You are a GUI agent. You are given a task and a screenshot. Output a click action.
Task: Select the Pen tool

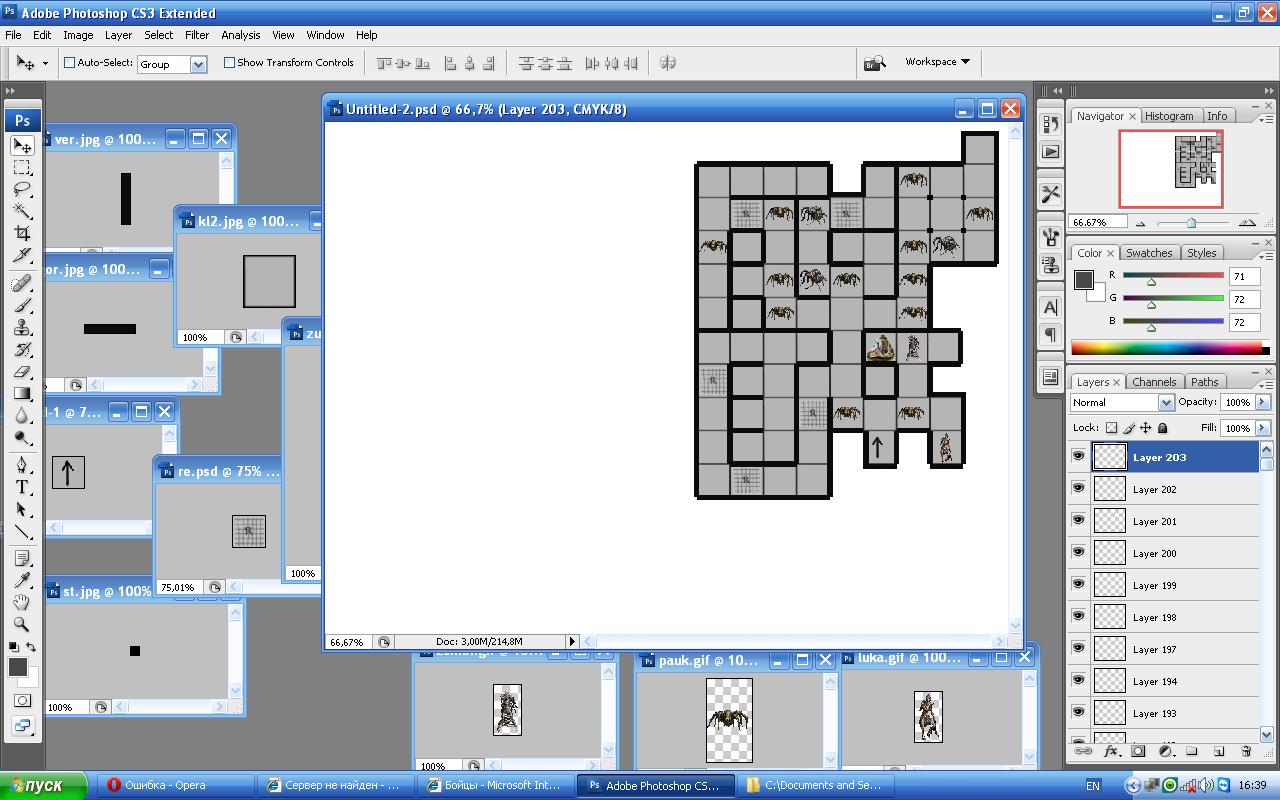click(x=22, y=465)
